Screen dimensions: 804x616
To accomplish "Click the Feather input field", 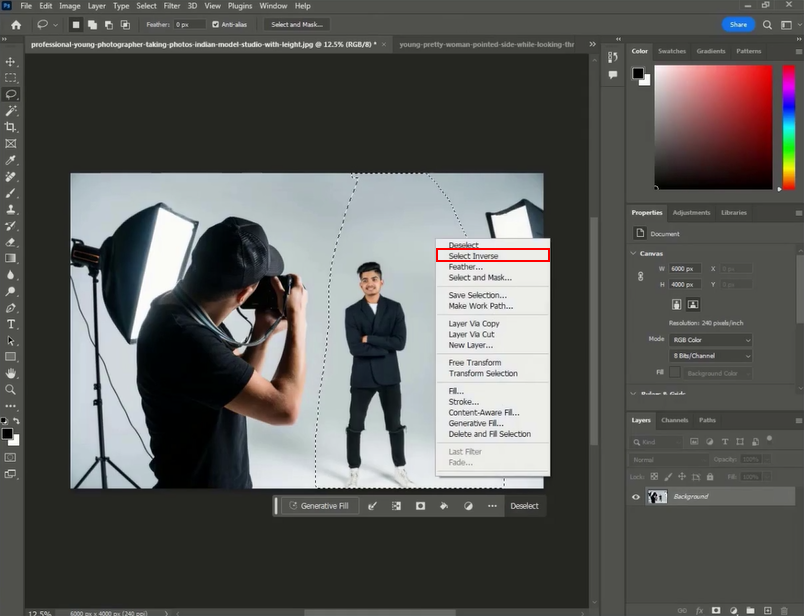I will point(189,25).
